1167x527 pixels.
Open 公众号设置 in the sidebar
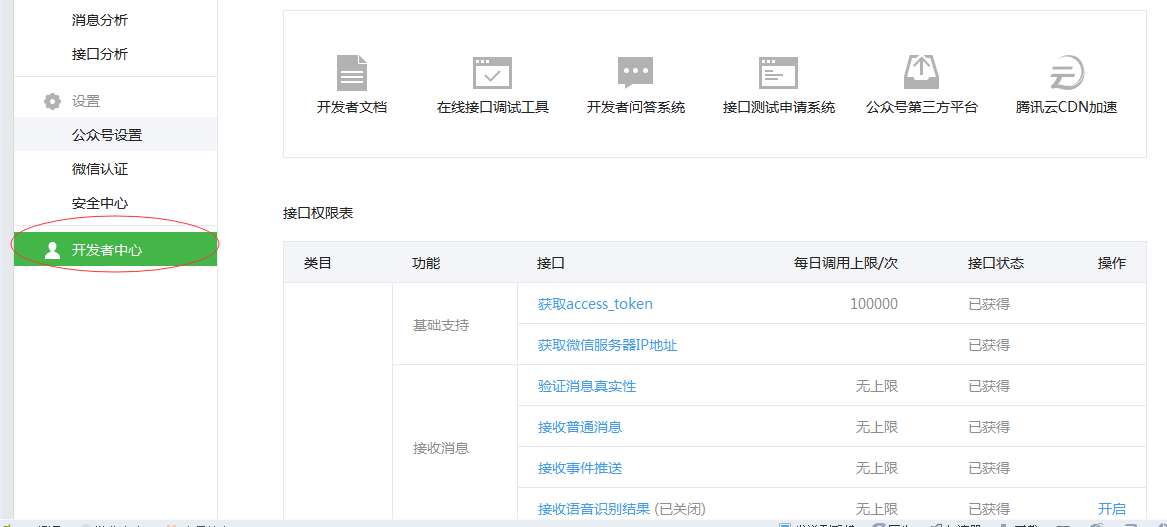click(107, 135)
